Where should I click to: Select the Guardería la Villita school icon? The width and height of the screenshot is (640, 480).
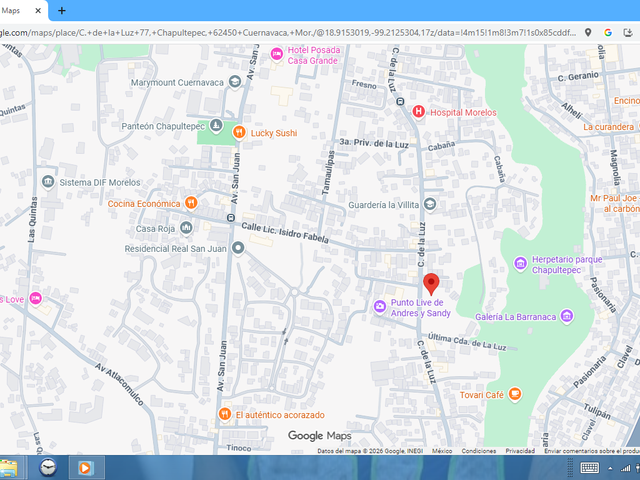429,204
